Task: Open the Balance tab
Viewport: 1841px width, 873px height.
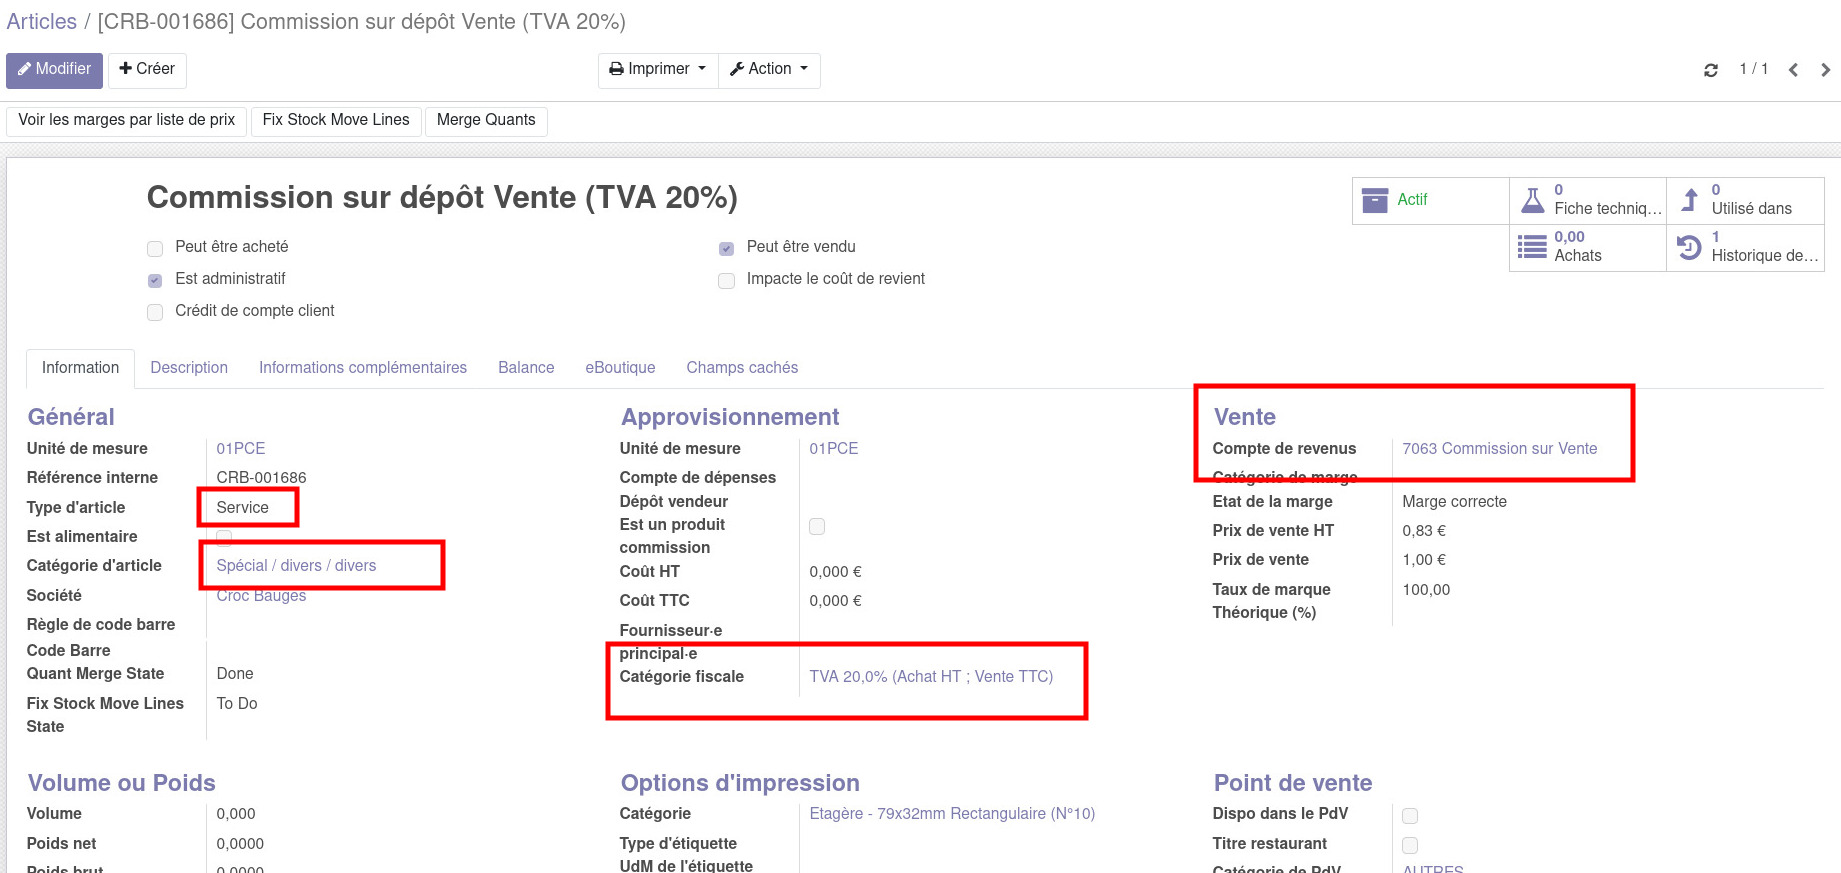Action: tap(526, 368)
